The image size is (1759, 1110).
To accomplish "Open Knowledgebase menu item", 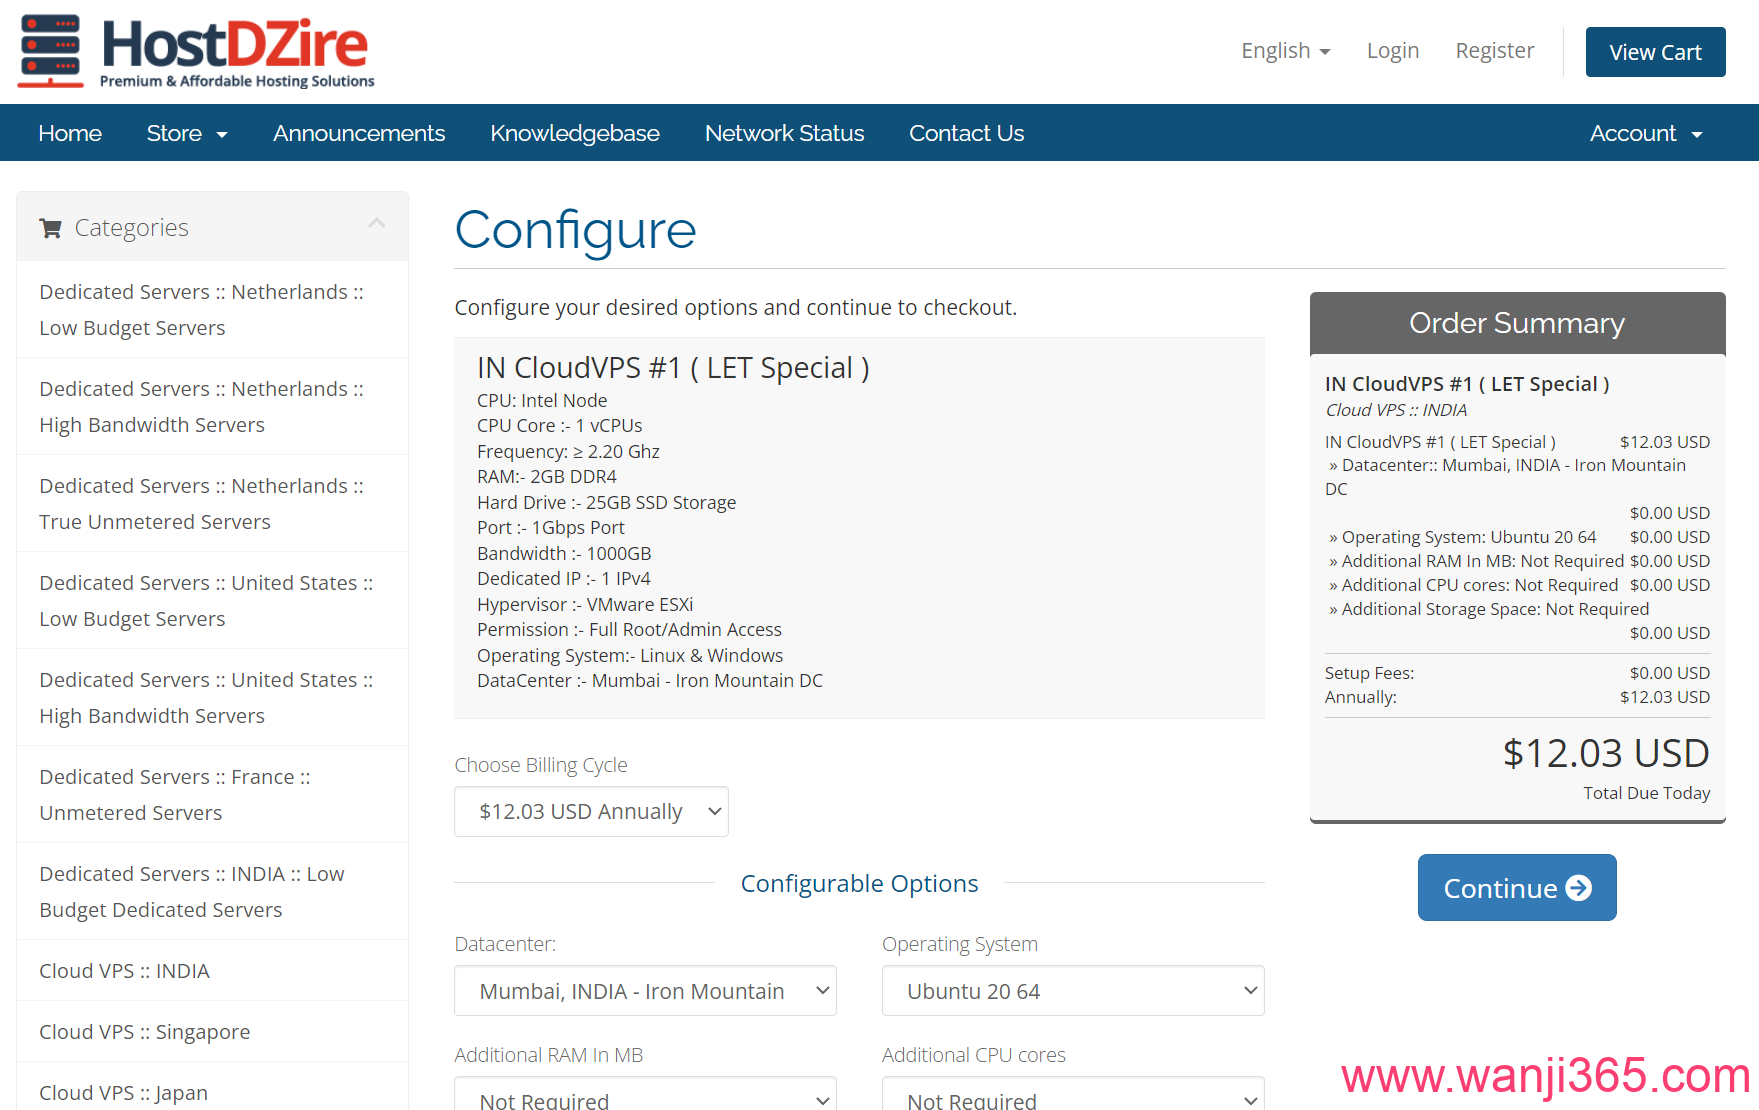I will click(575, 133).
